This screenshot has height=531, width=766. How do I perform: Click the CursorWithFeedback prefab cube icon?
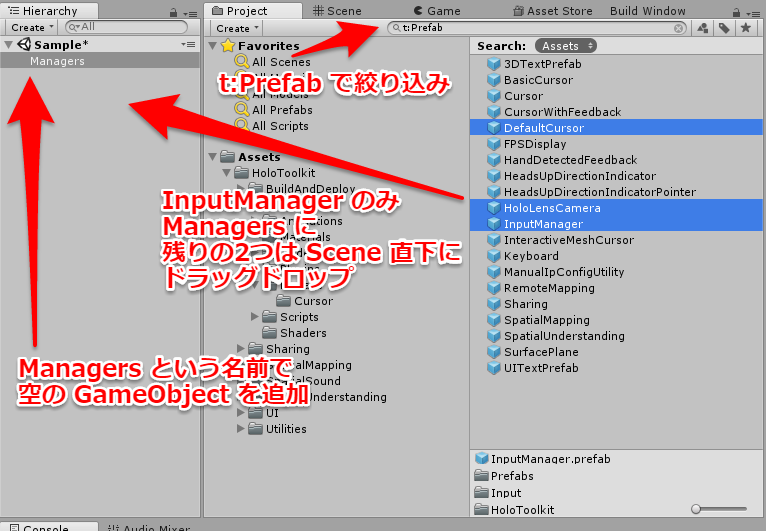click(494, 112)
